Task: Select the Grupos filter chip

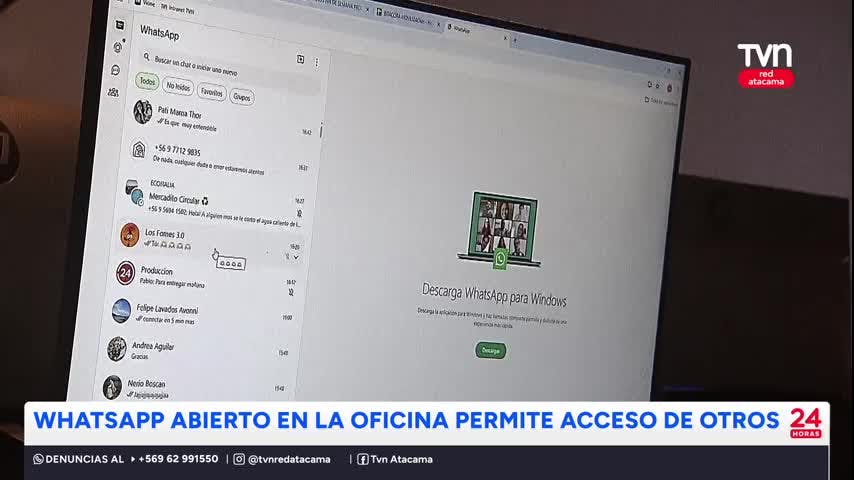Action: tap(242, 97)
